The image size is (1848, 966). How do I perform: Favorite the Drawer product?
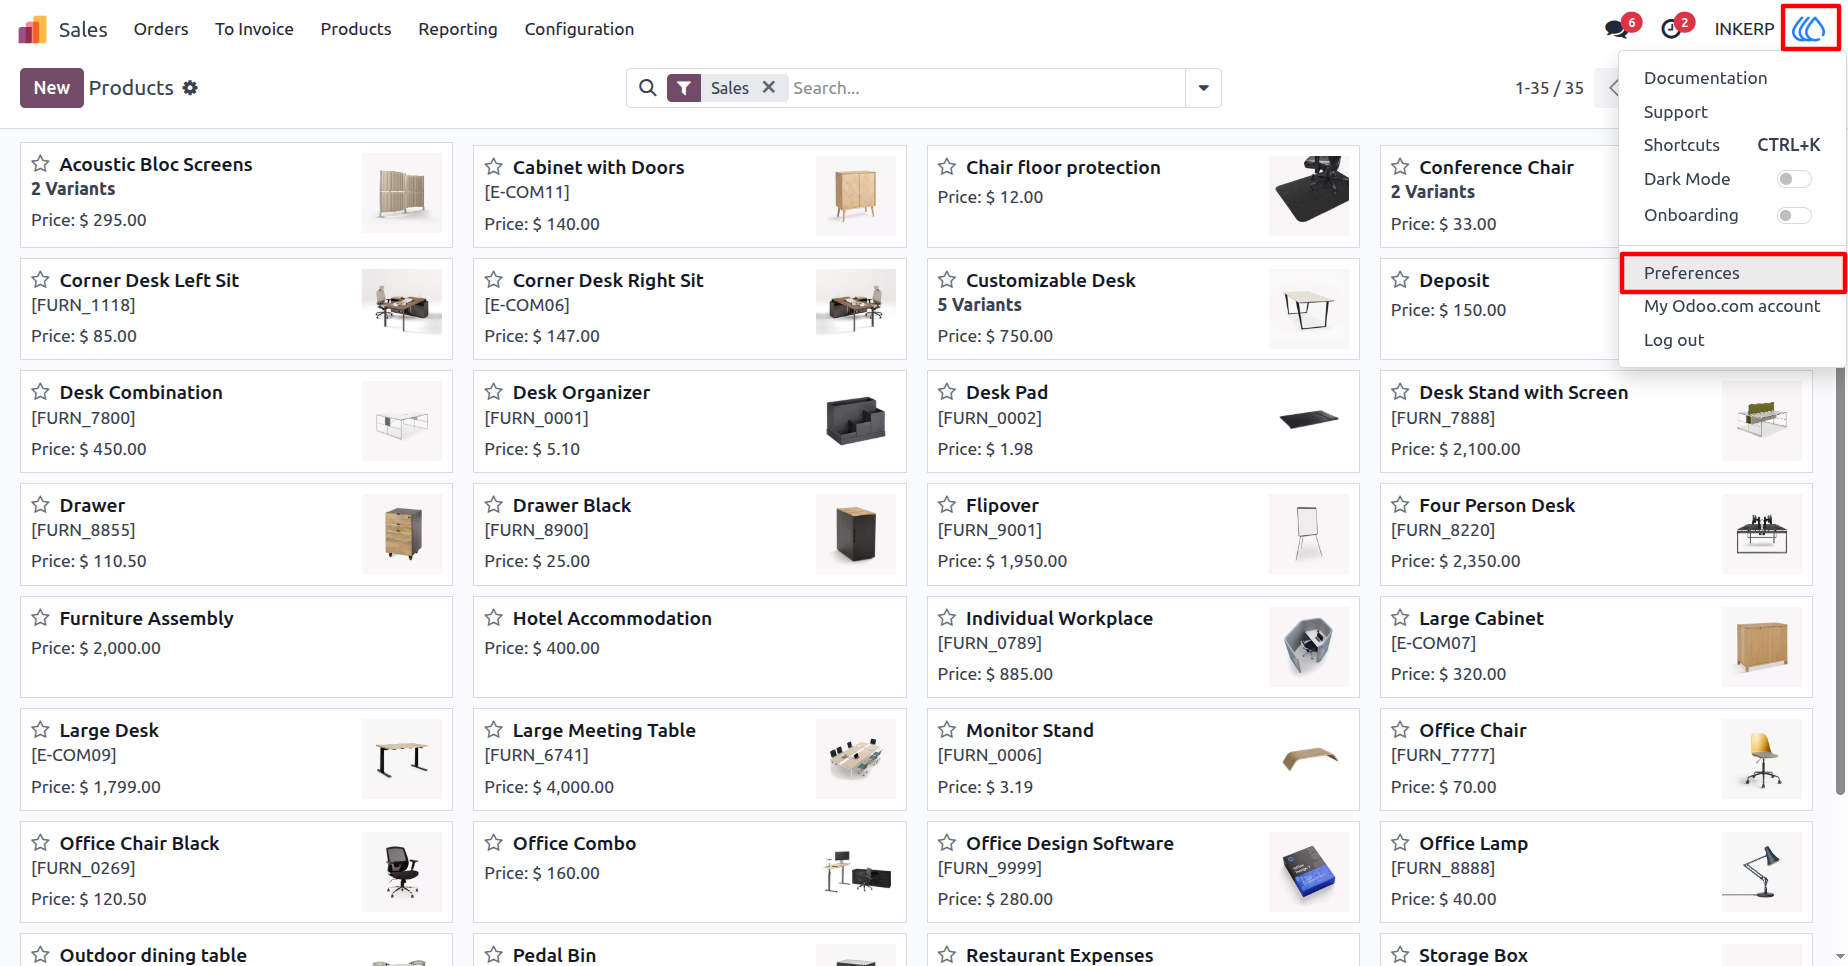(x=40, y=505)
